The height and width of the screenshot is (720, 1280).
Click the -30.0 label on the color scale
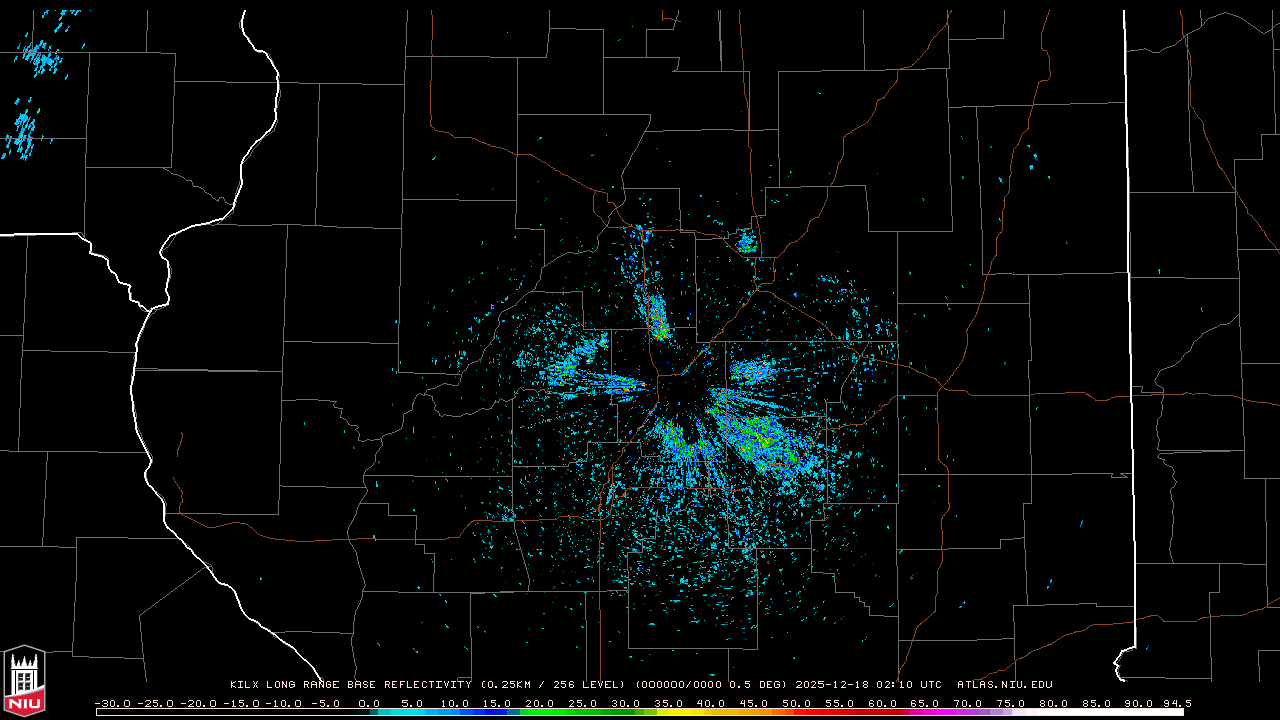111,703
